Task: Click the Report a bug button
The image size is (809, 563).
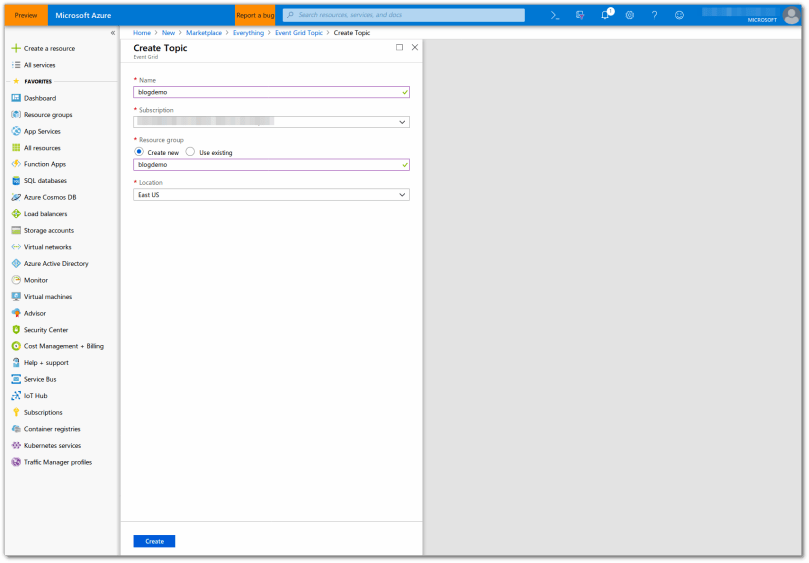Action: (x=255, y=15)
